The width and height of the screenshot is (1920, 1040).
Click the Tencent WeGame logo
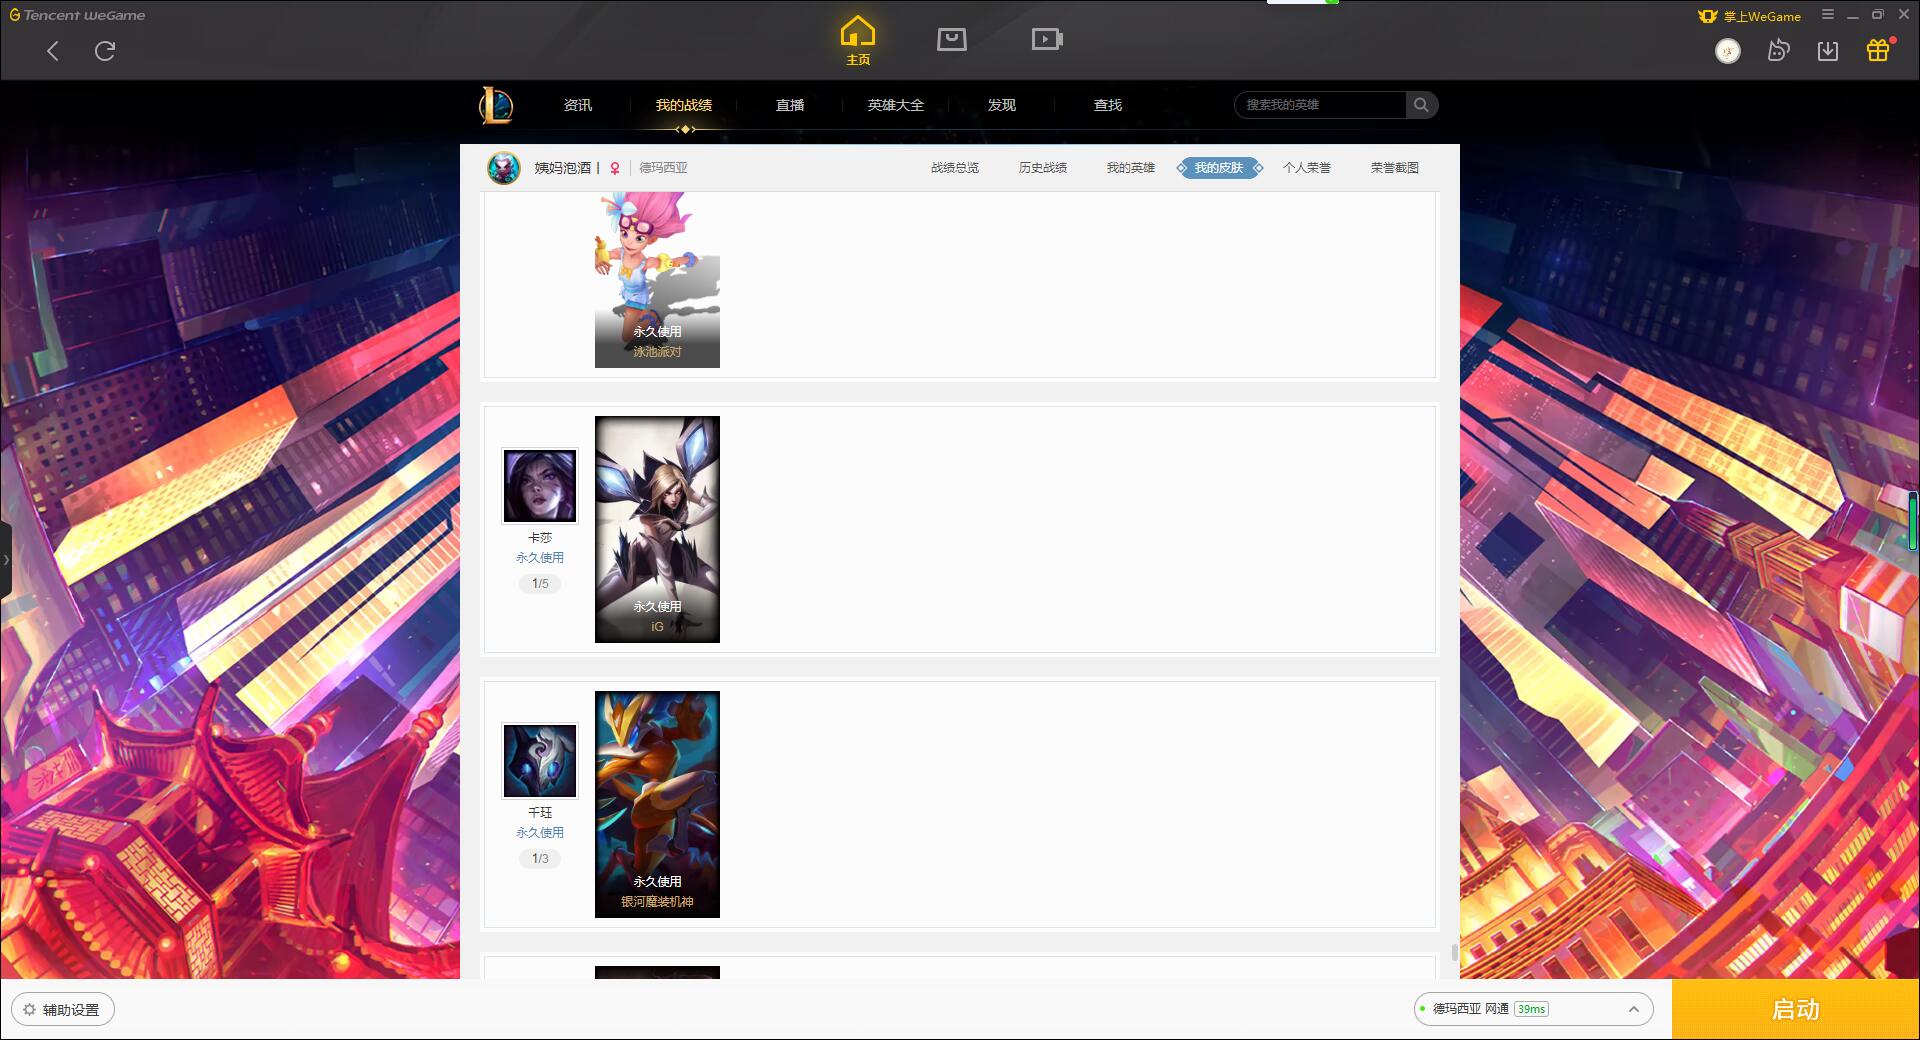tap(77, 15)
